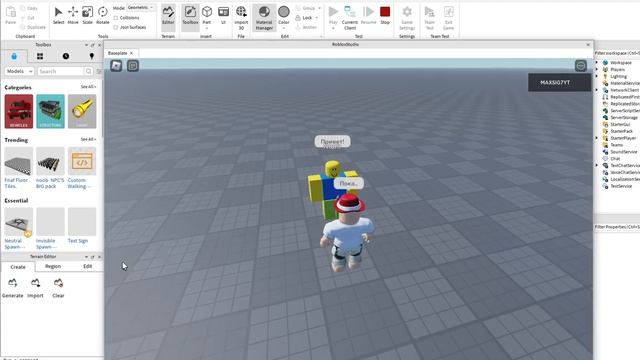Image resolution: width=640 pixels, height=360 pixels.
Task: Enable the Join Surfaces checkbox
Action: point(116,27)
